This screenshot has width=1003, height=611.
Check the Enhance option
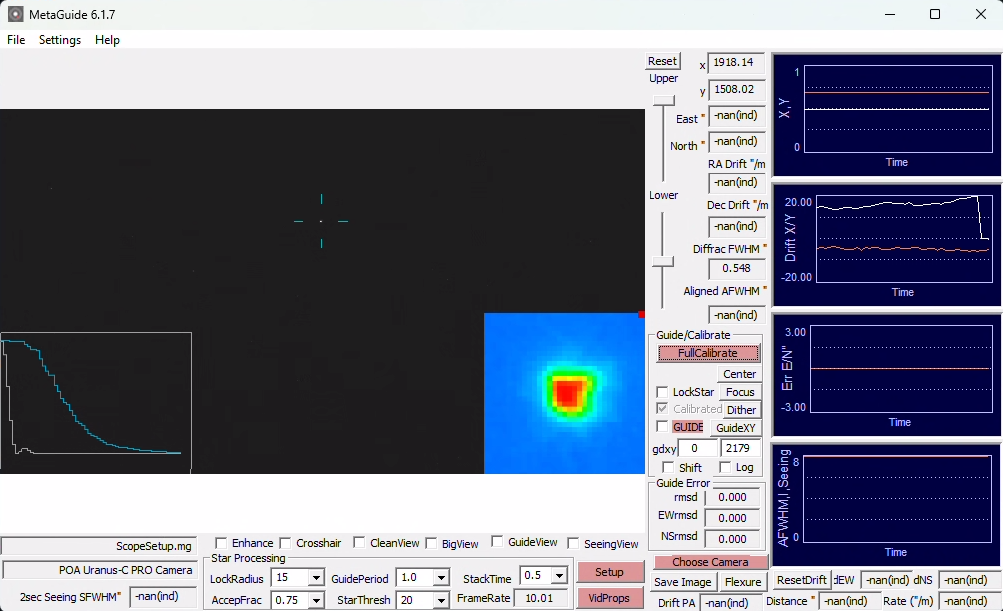click(x=221, y=543)
